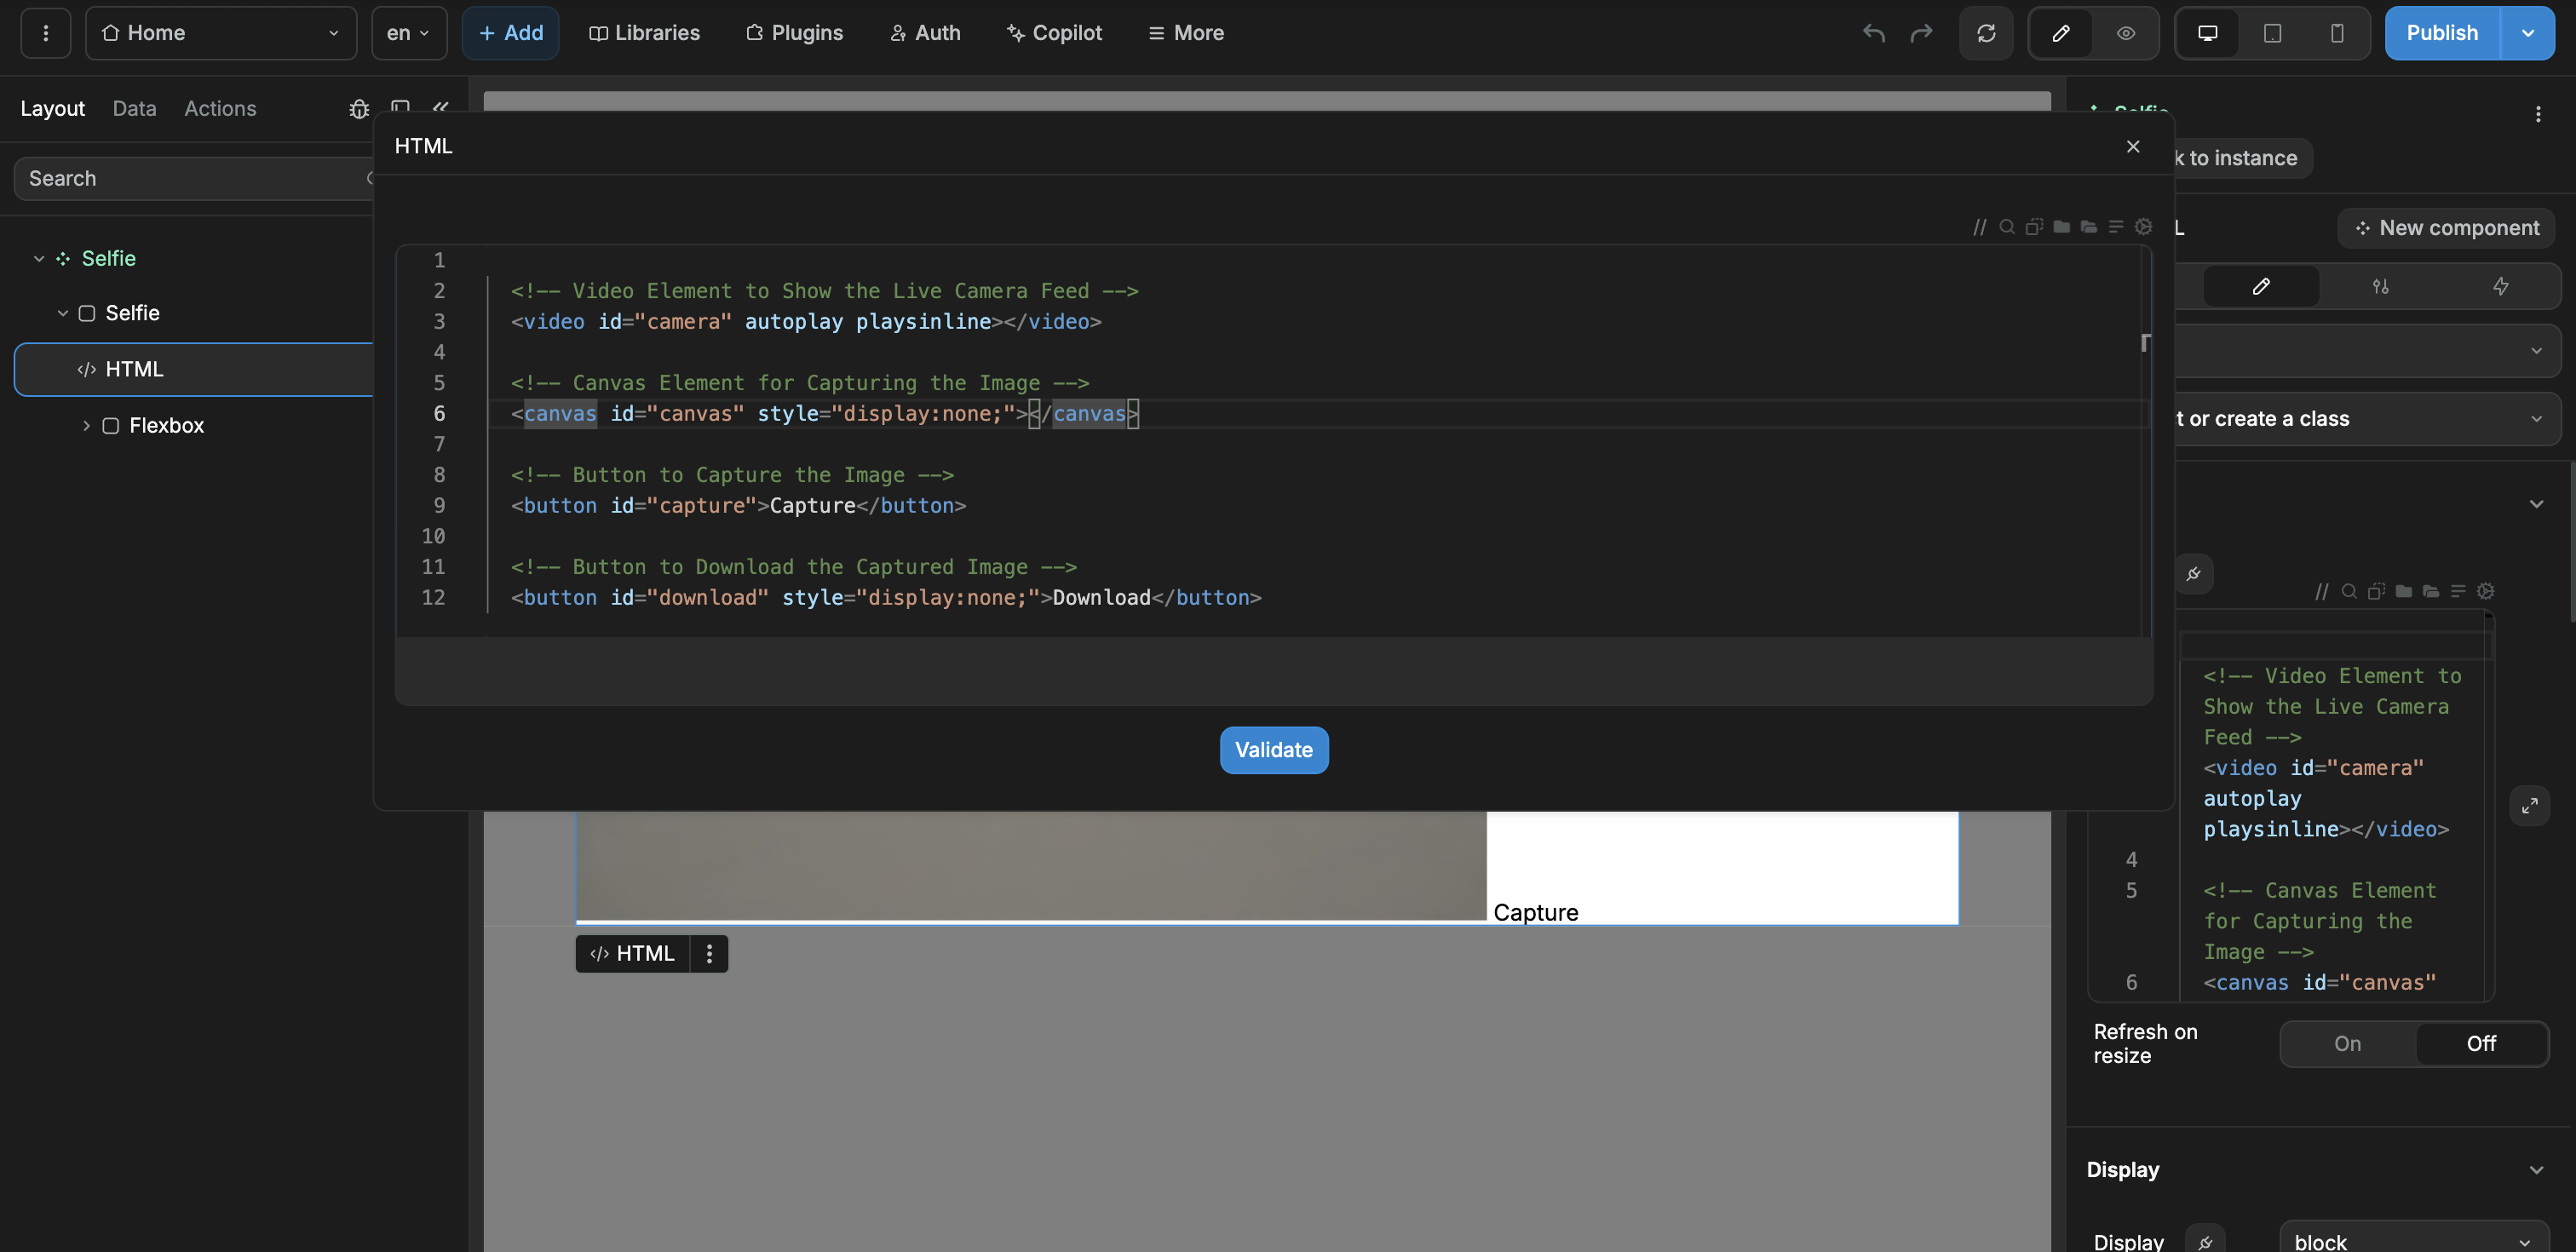Viewport: 2576px width, 1252px height.
Task: Click the settings gear in the code editor toolbar
Action: click(x=2143, y=227)
